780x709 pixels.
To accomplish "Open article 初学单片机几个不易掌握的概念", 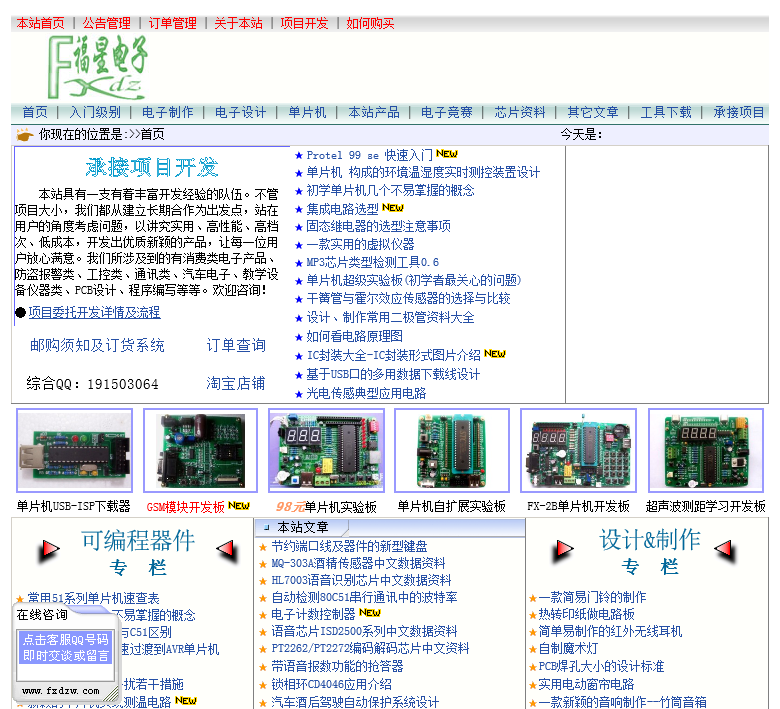I will click(x=390, y=191).
